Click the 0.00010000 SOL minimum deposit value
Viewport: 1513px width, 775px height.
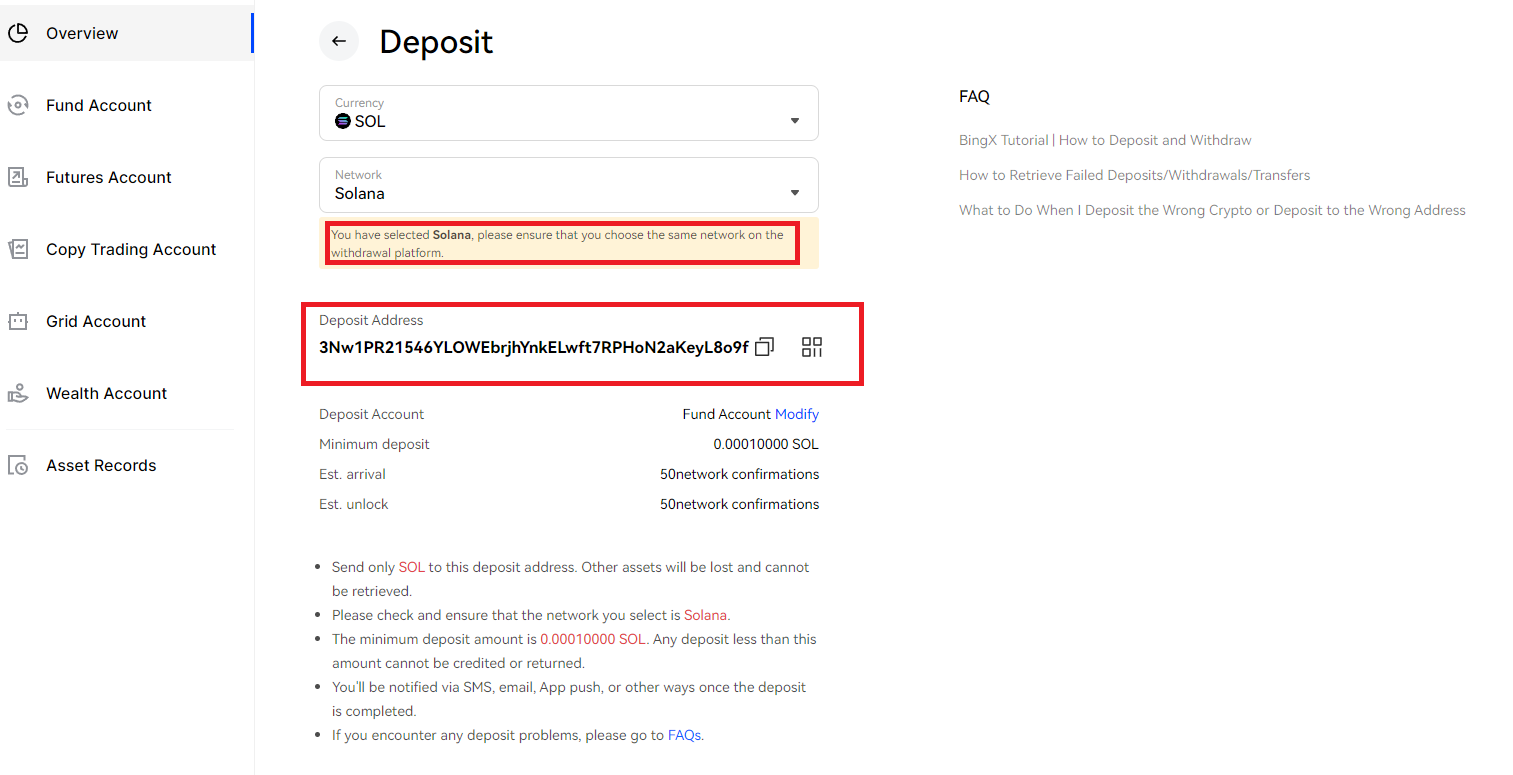(x=766, y=444)
